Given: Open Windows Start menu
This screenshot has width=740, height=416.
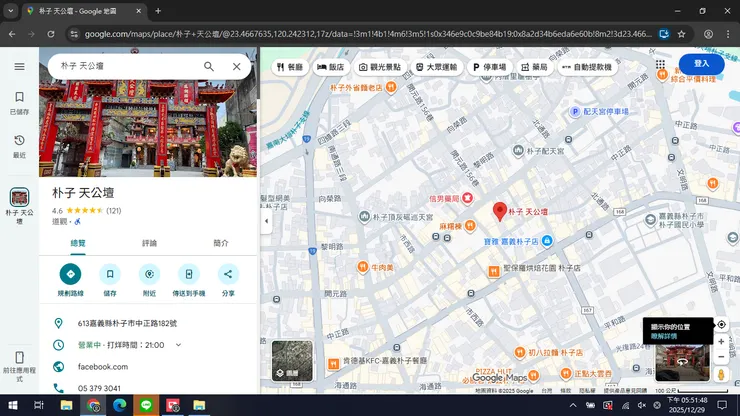Looking at the screenshot, I should click(13, 405).
